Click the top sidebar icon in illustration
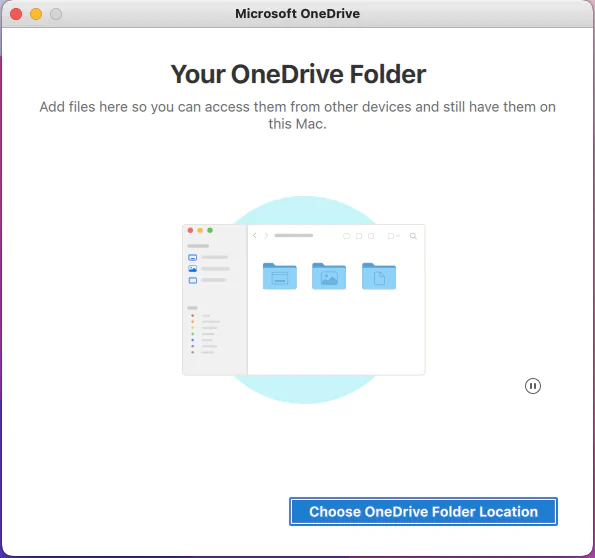 click(x=193, y=257)
